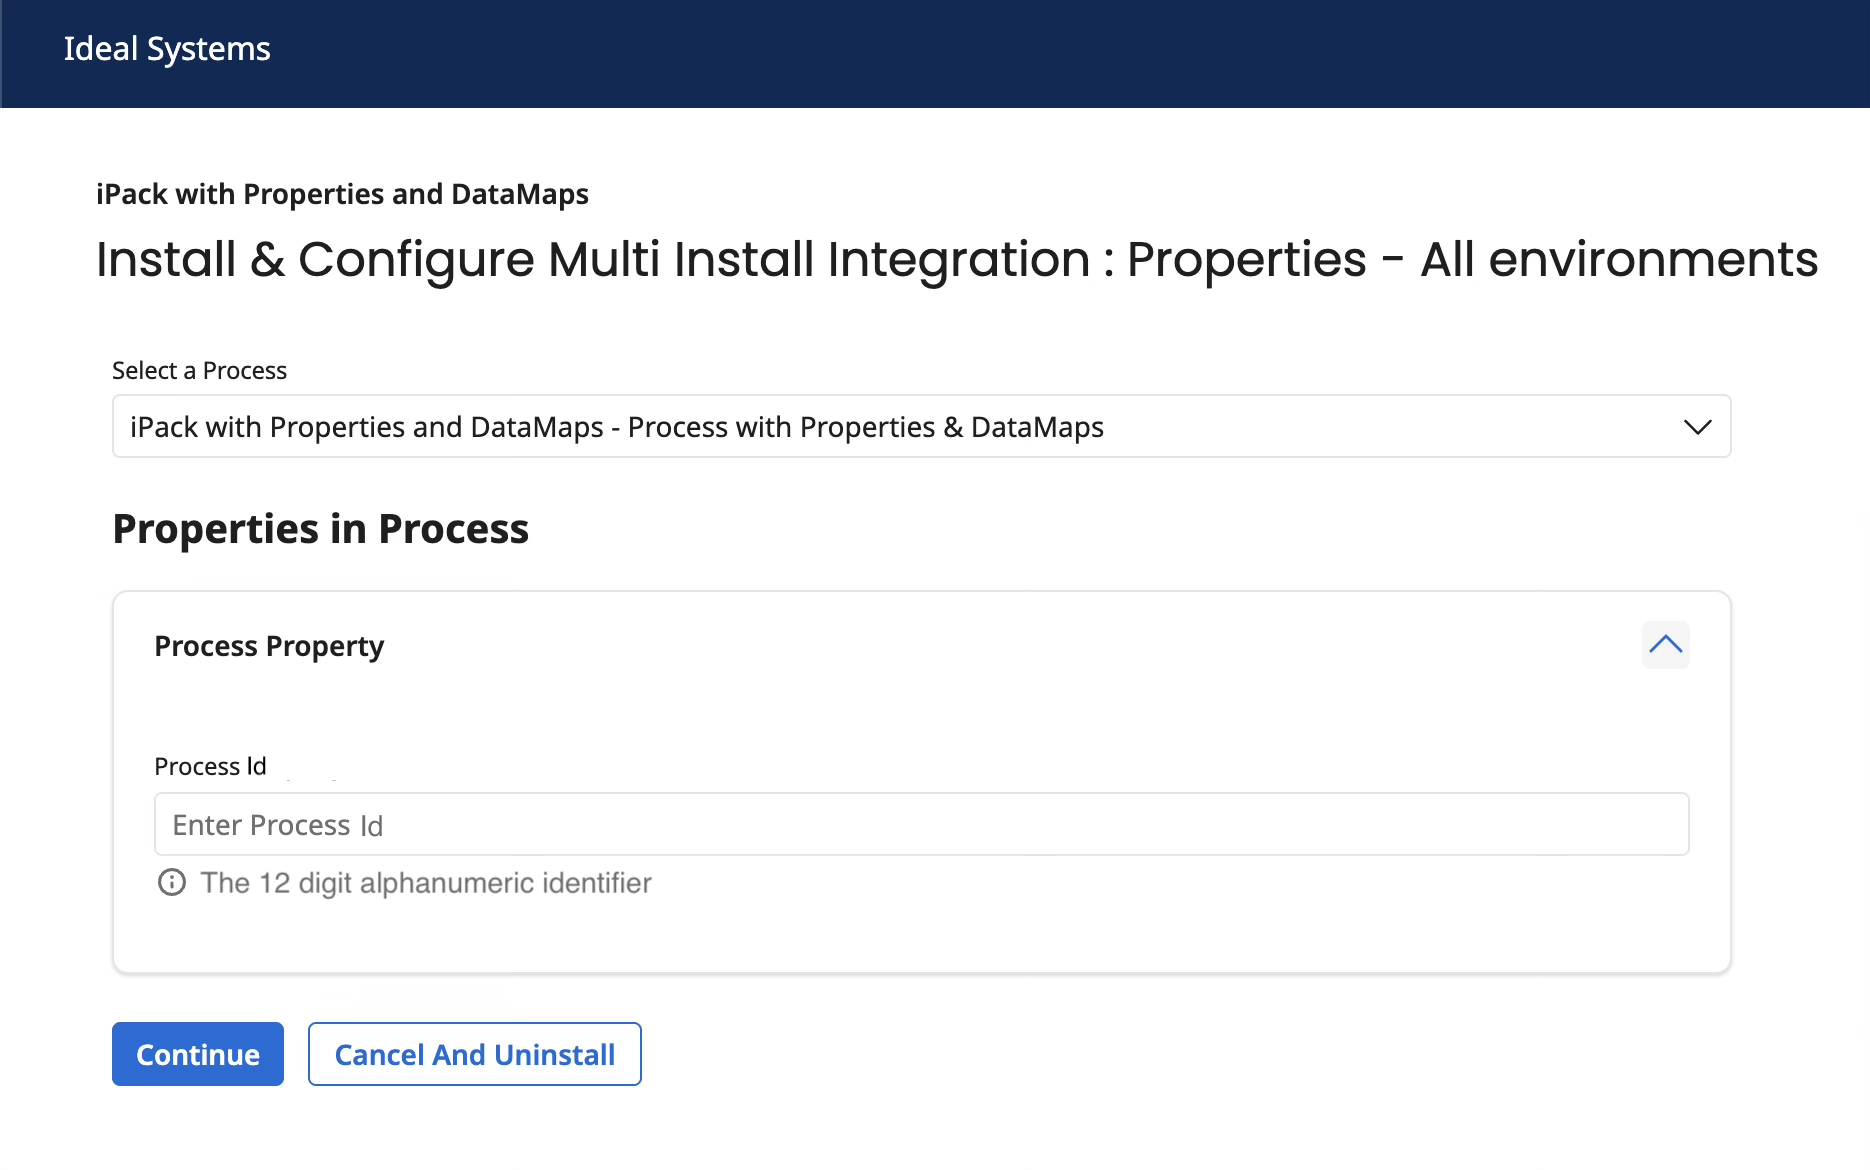Image resolution: width=1870 pixels, height=1170 pixels.
Task: Open the Select a Process dropdown
Action: [x=920, y=427]
